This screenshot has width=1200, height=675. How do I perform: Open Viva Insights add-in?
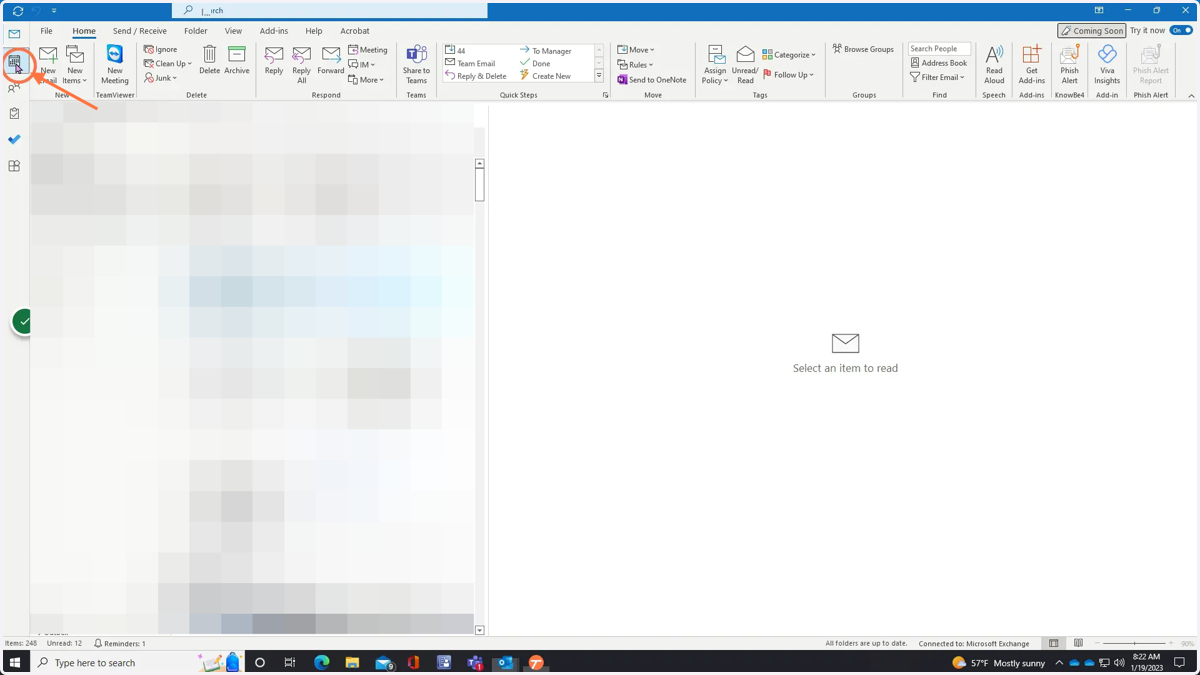pyautogui.click(x=1107, y=65)
